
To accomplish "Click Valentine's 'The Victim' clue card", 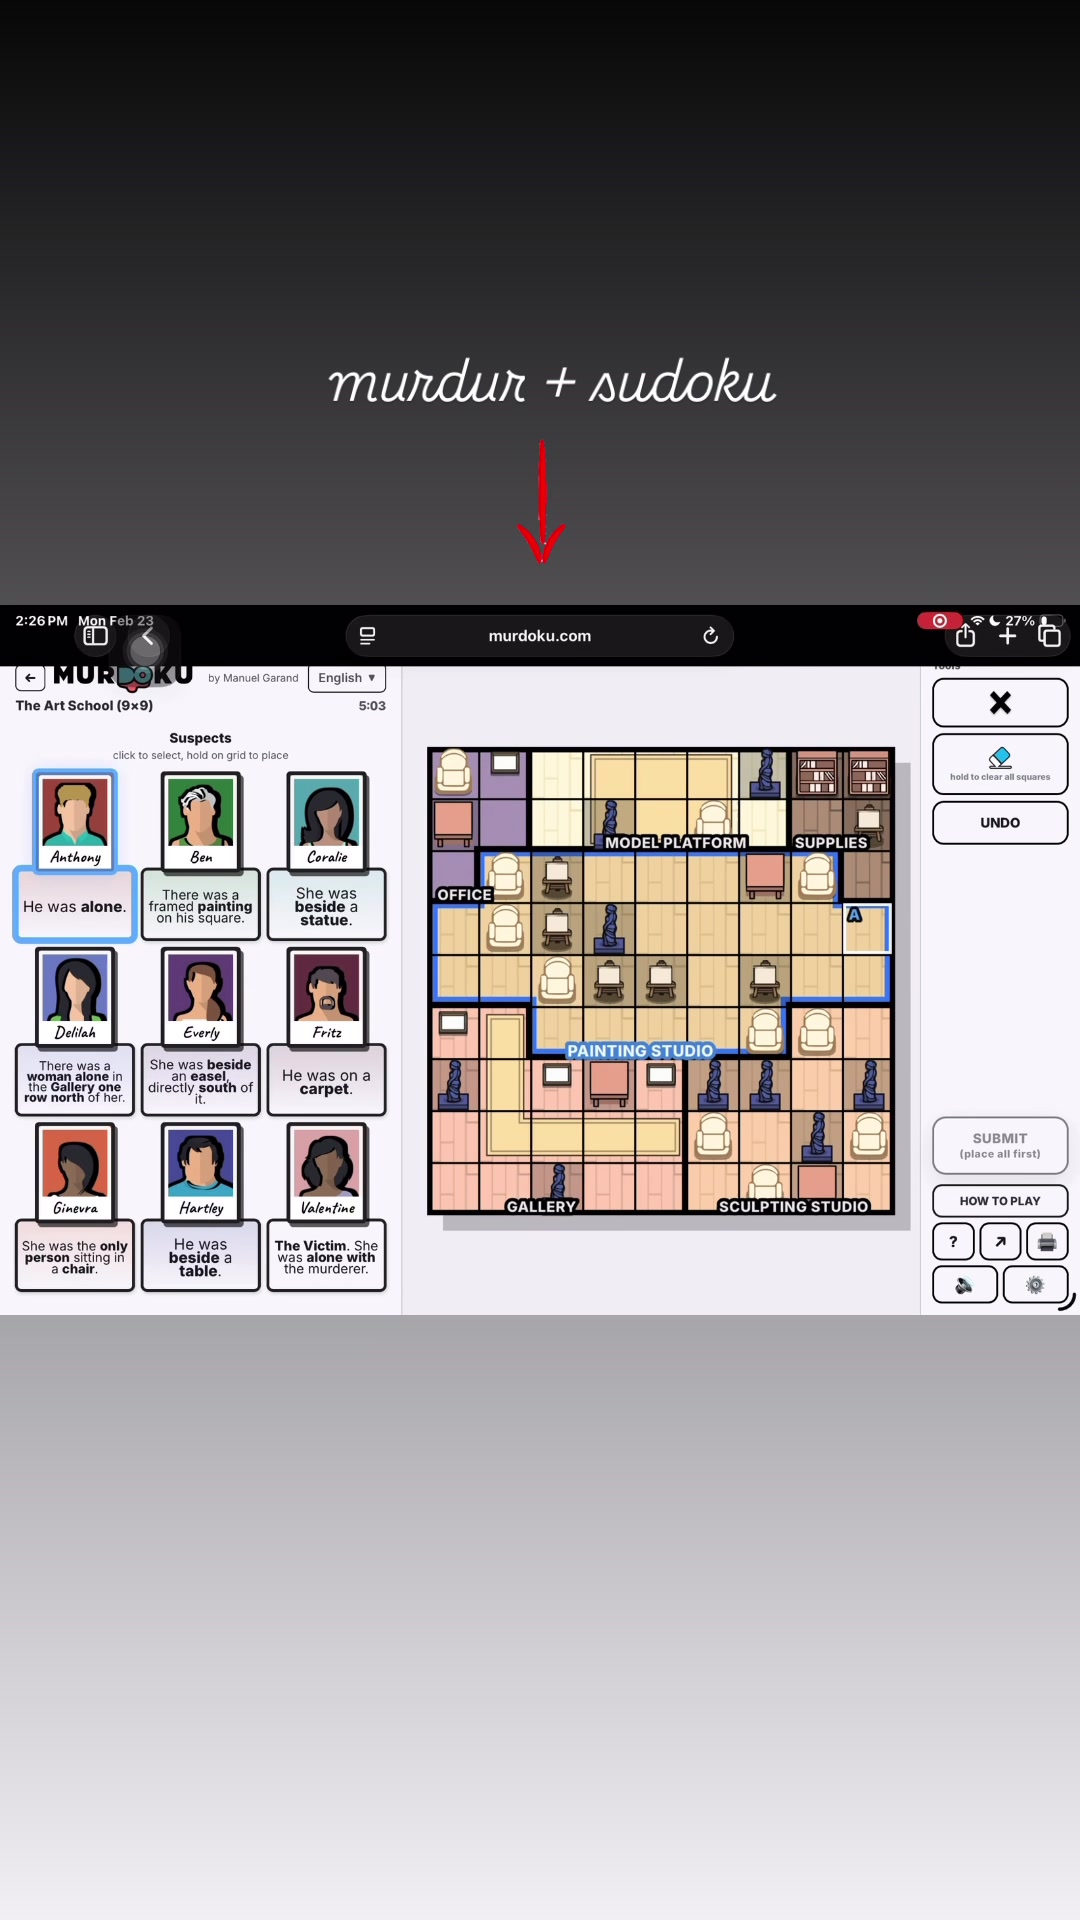I will tap(327, 1257).
